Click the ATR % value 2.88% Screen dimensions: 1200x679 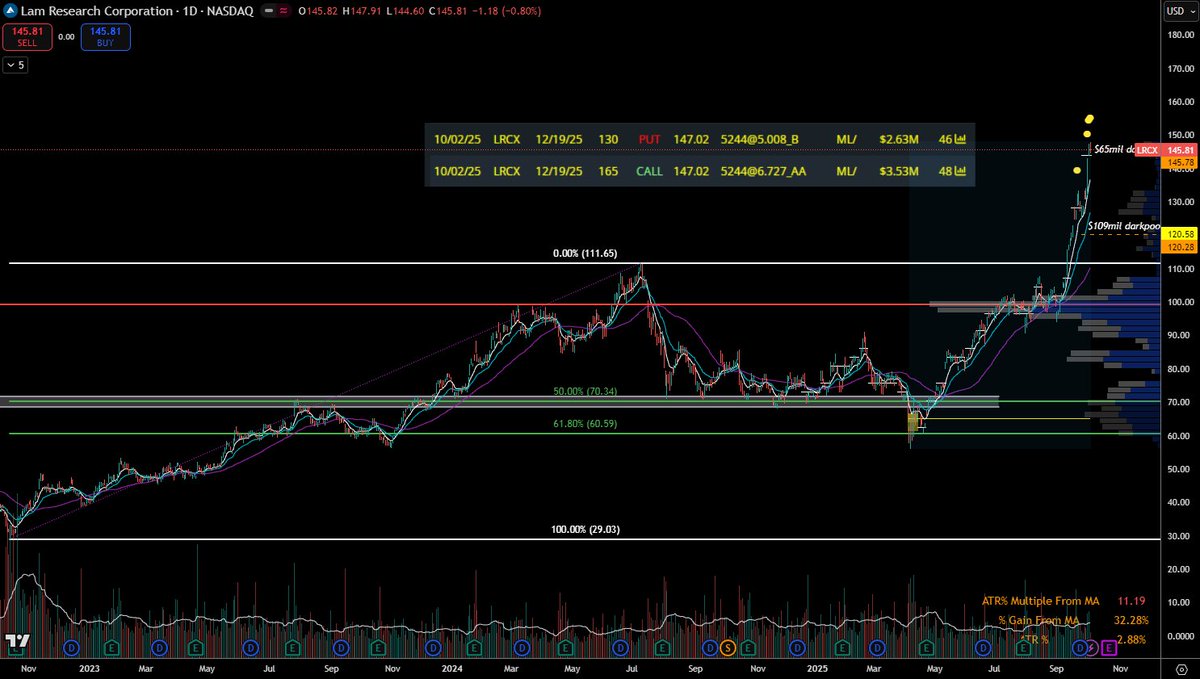click(1131, 639)
